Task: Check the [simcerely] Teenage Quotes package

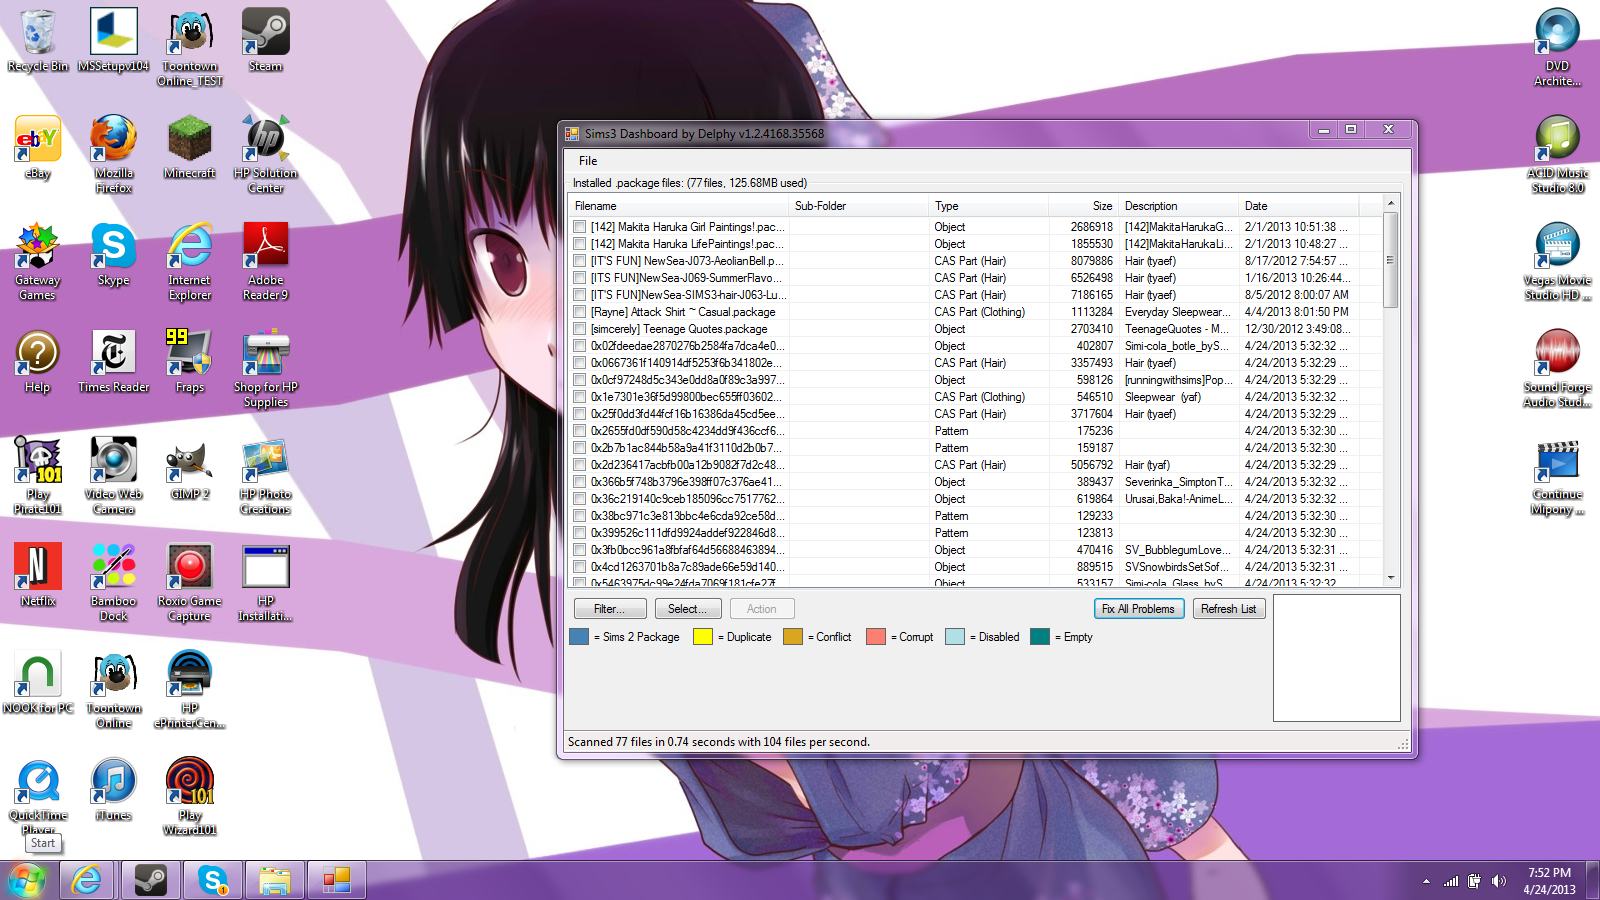Action: pyautogui.click(x=579, y=329)
